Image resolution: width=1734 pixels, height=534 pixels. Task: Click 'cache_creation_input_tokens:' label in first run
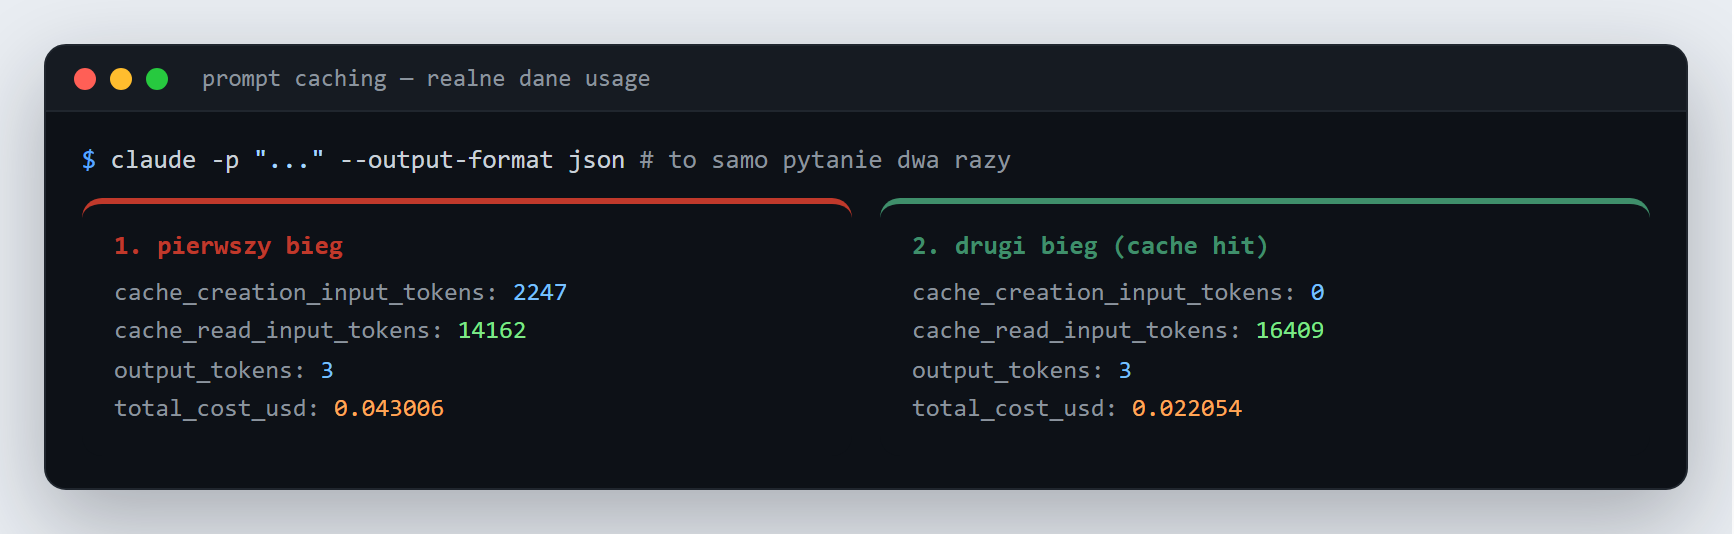(306, 292)
